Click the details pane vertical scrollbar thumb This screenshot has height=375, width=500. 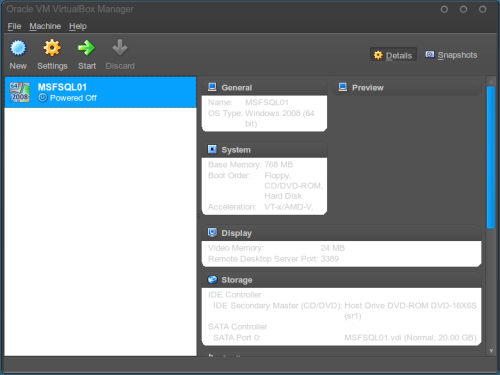(x=491, y=157)
